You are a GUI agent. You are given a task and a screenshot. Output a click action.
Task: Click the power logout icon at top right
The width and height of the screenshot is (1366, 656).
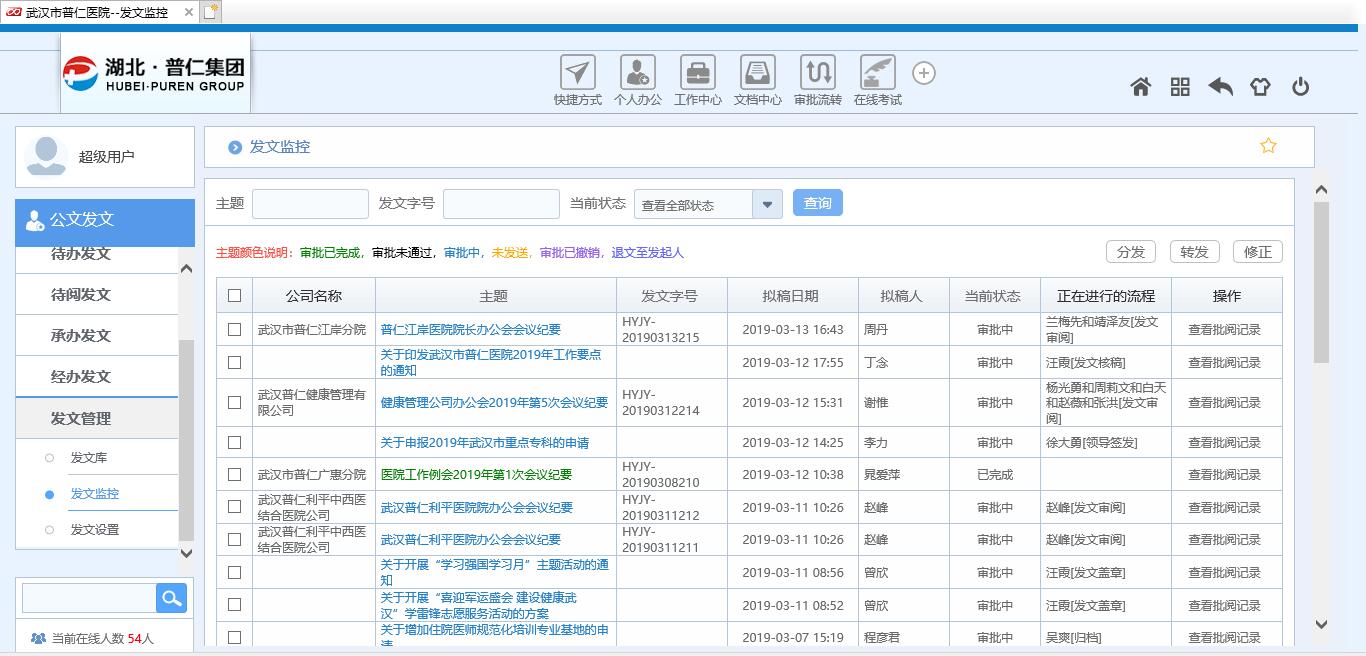click(x=1300, y=87)
